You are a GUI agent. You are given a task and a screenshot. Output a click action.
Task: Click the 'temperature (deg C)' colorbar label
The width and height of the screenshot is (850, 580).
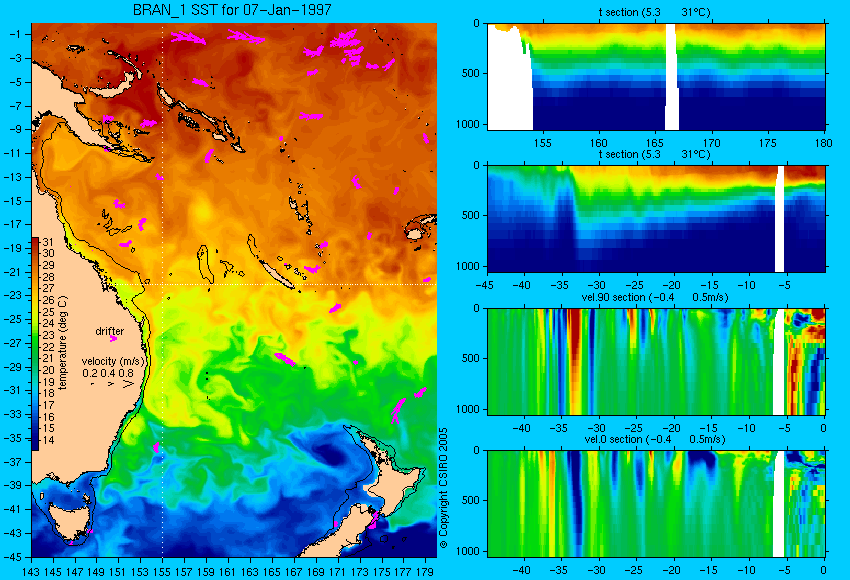tap(62, 343)
